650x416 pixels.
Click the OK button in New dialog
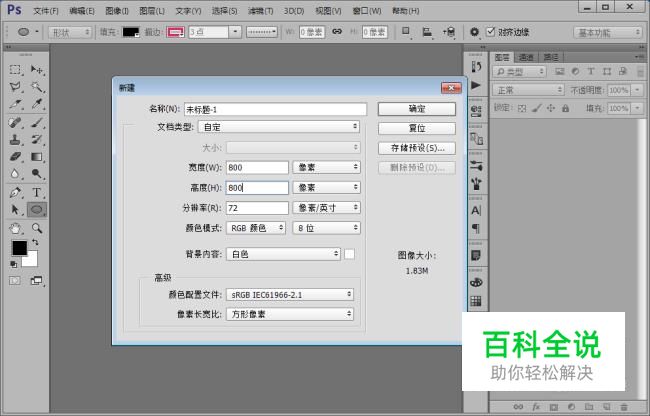[x=417, y=109]
